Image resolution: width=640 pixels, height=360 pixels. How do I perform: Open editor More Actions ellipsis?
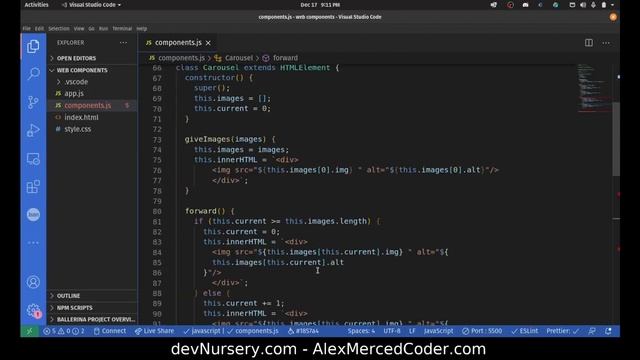click(x=606, y=43)
